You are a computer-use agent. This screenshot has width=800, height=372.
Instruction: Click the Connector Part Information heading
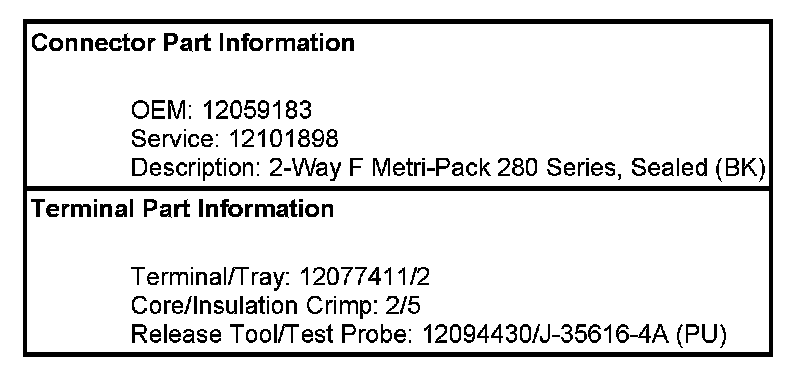193,43
